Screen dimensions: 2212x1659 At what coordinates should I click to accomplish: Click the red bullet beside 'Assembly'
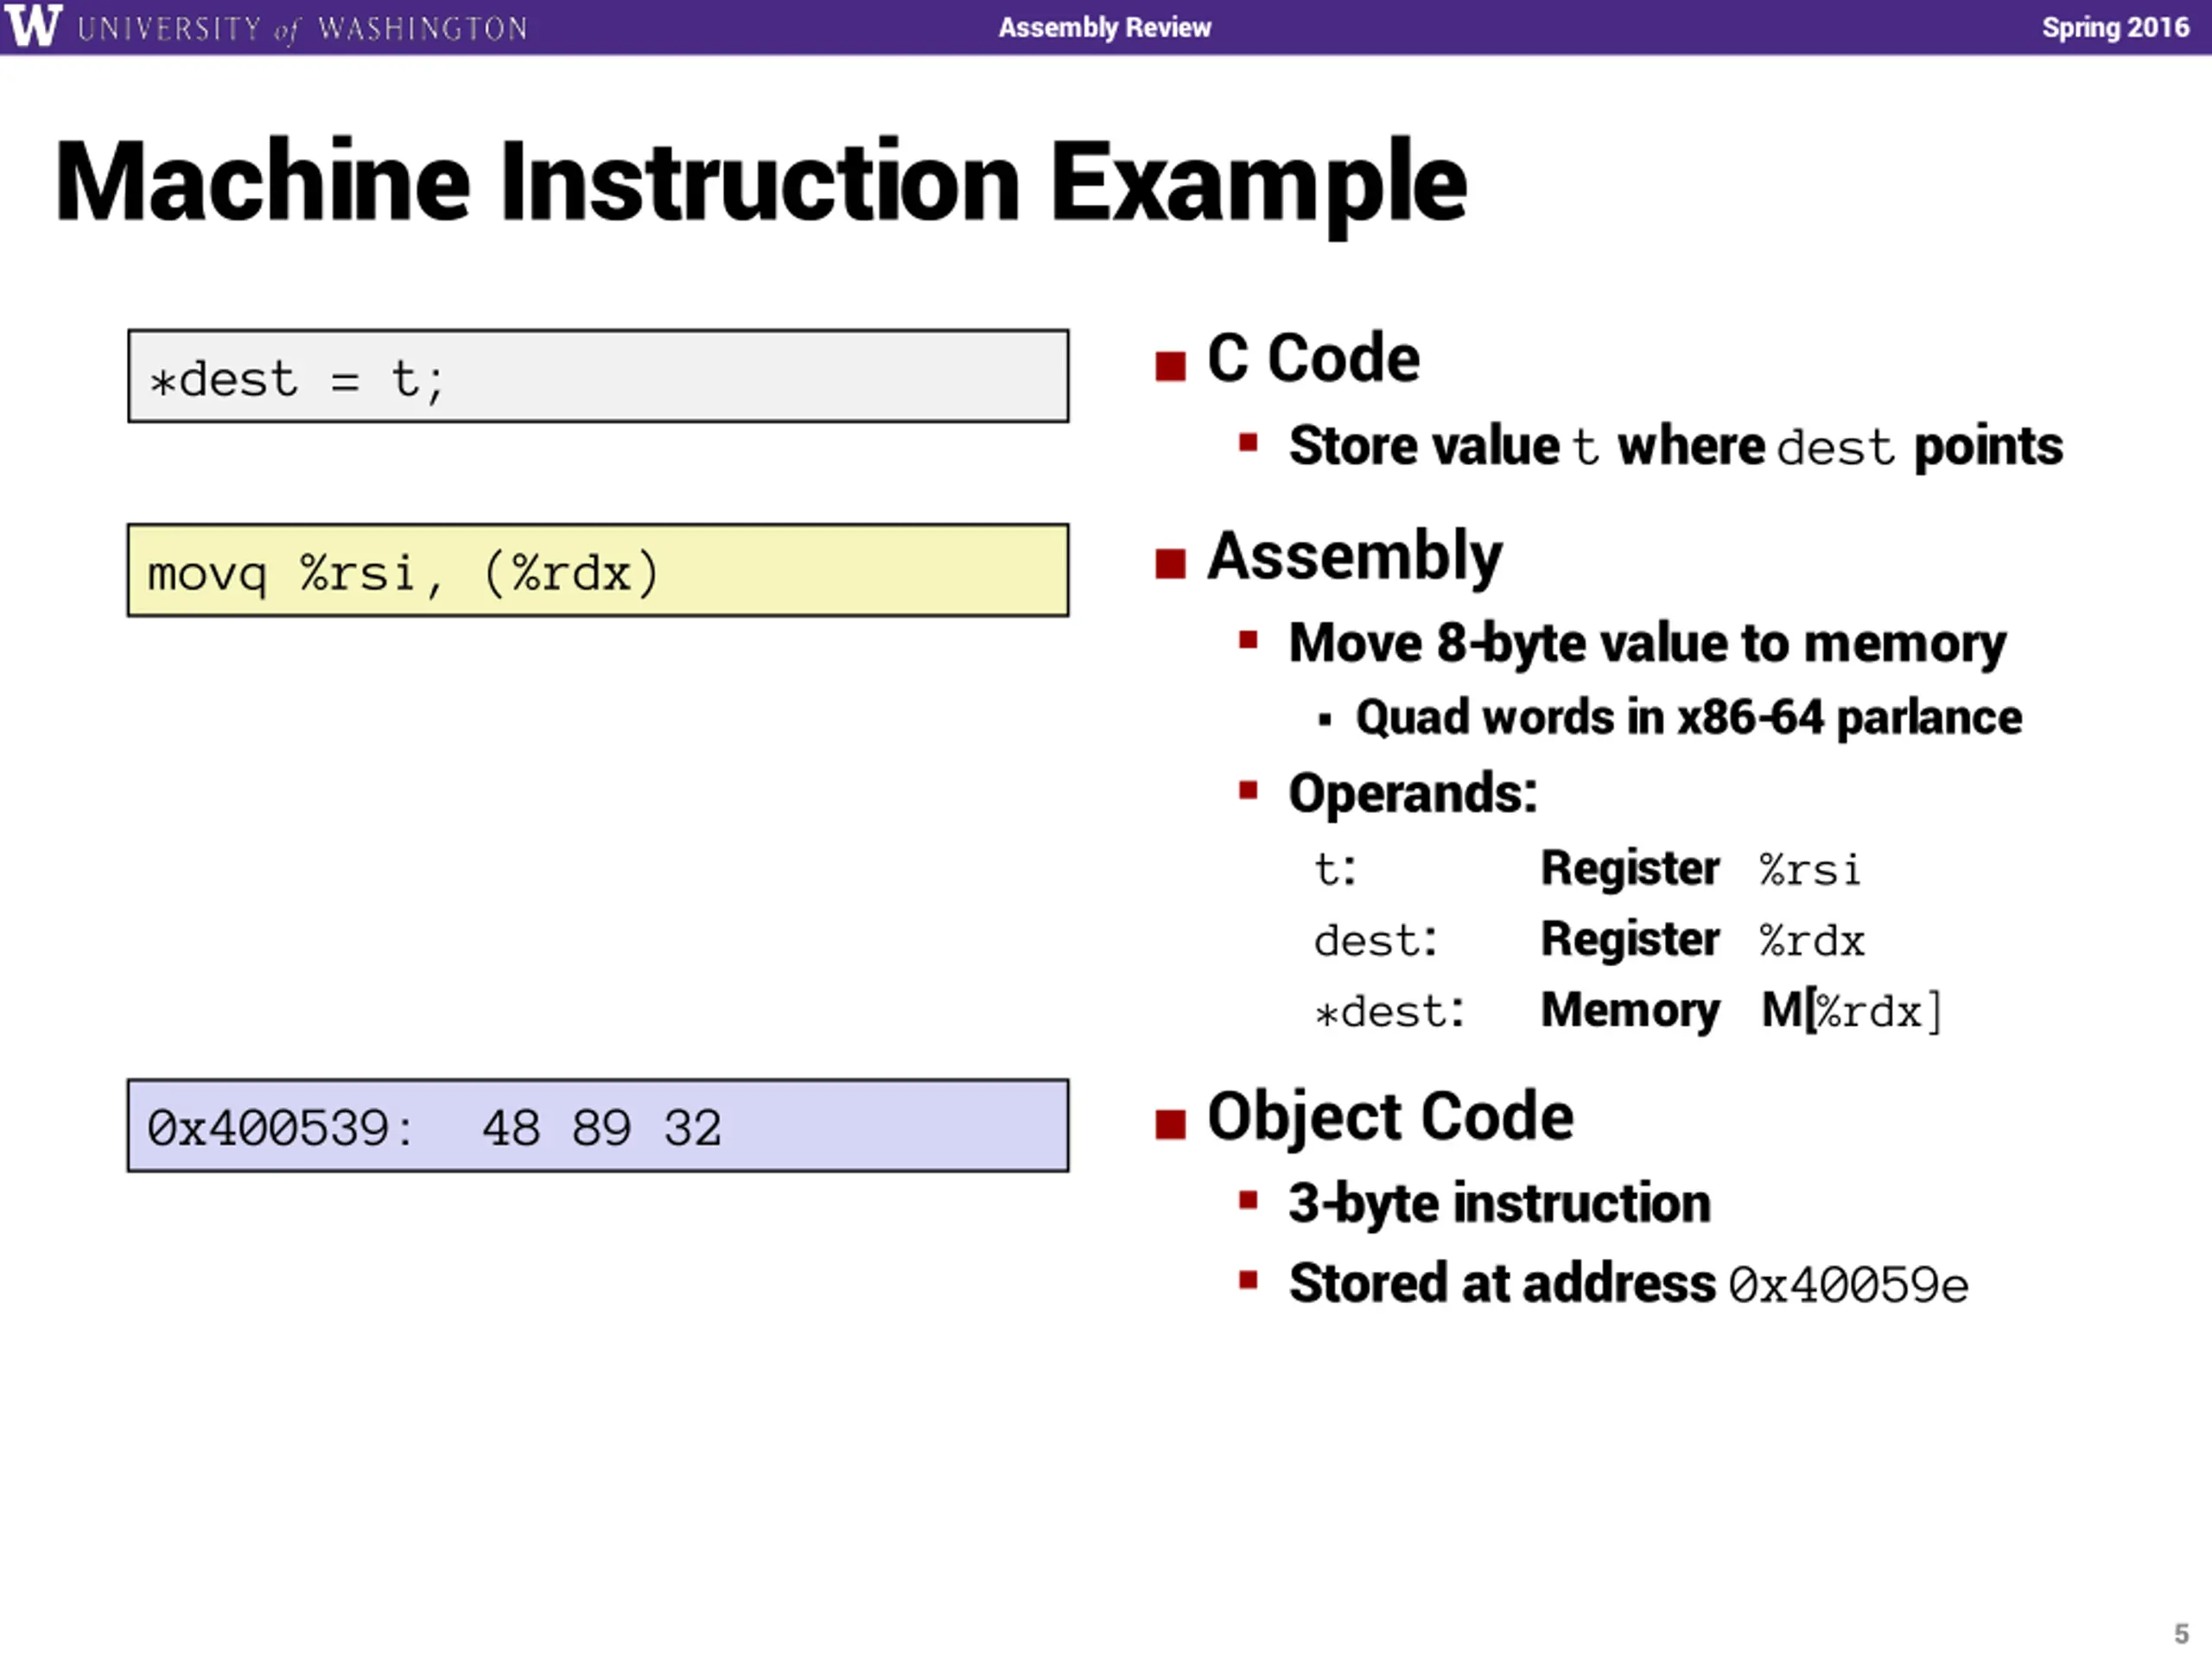point(1170,564)
